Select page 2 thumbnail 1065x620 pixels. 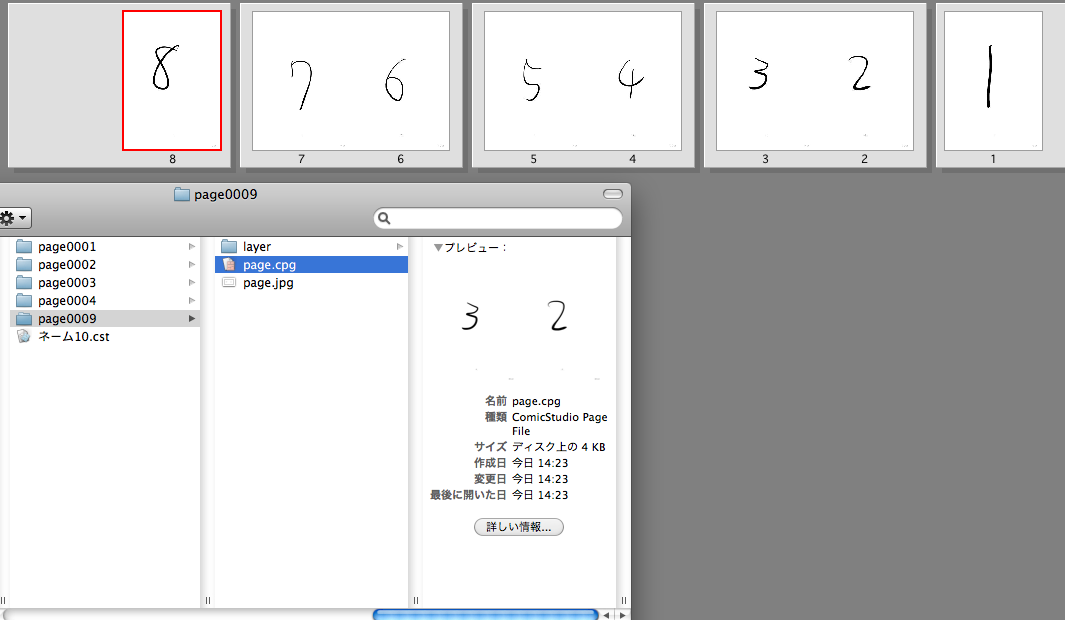coord(864,81)
